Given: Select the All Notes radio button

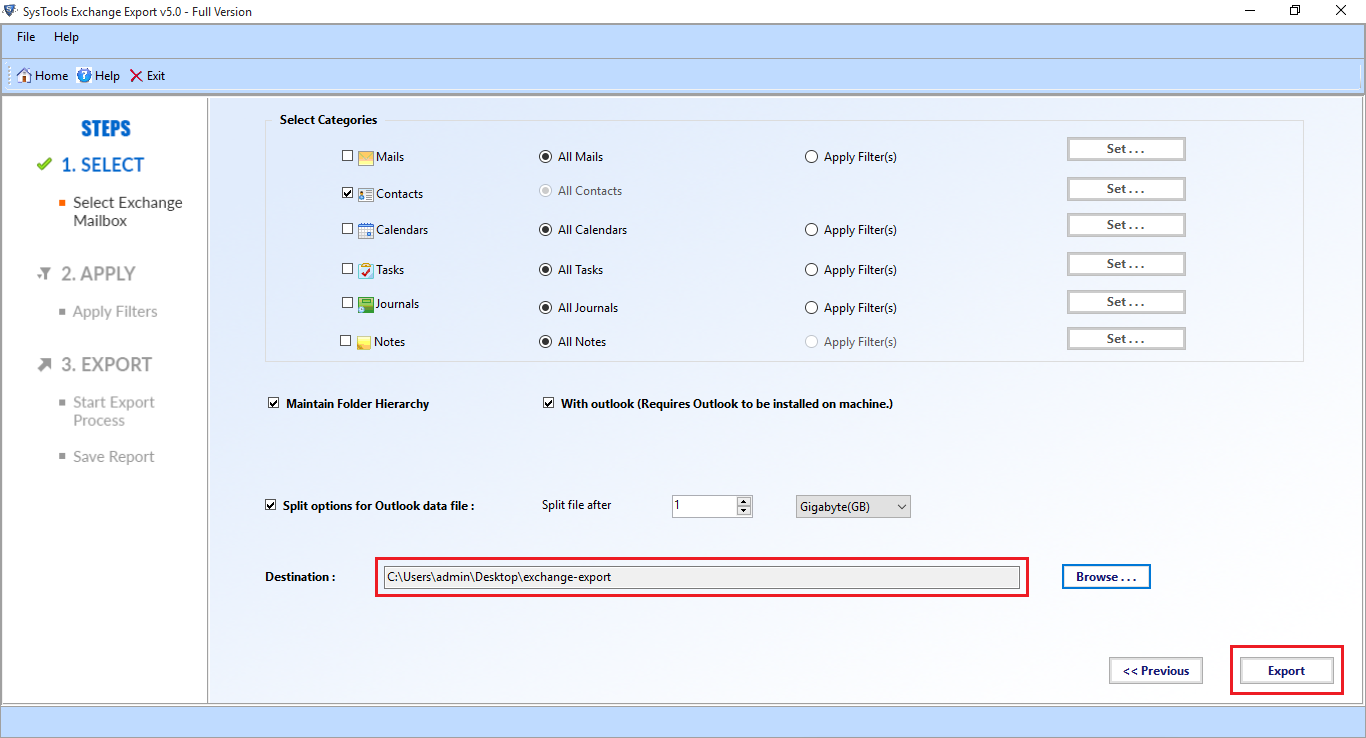Looking at the screenshot, I should coord(545,342).
